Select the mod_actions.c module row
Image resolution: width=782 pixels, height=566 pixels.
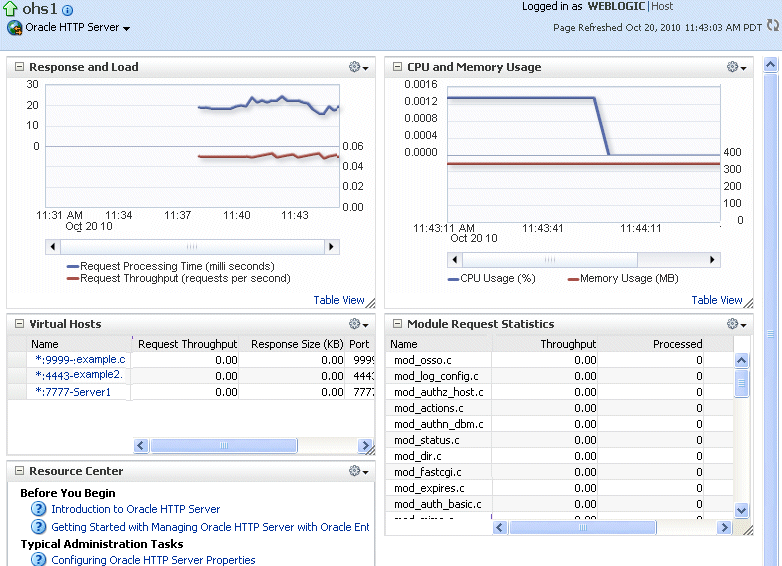pyautogui.click(x=560, y=408)
